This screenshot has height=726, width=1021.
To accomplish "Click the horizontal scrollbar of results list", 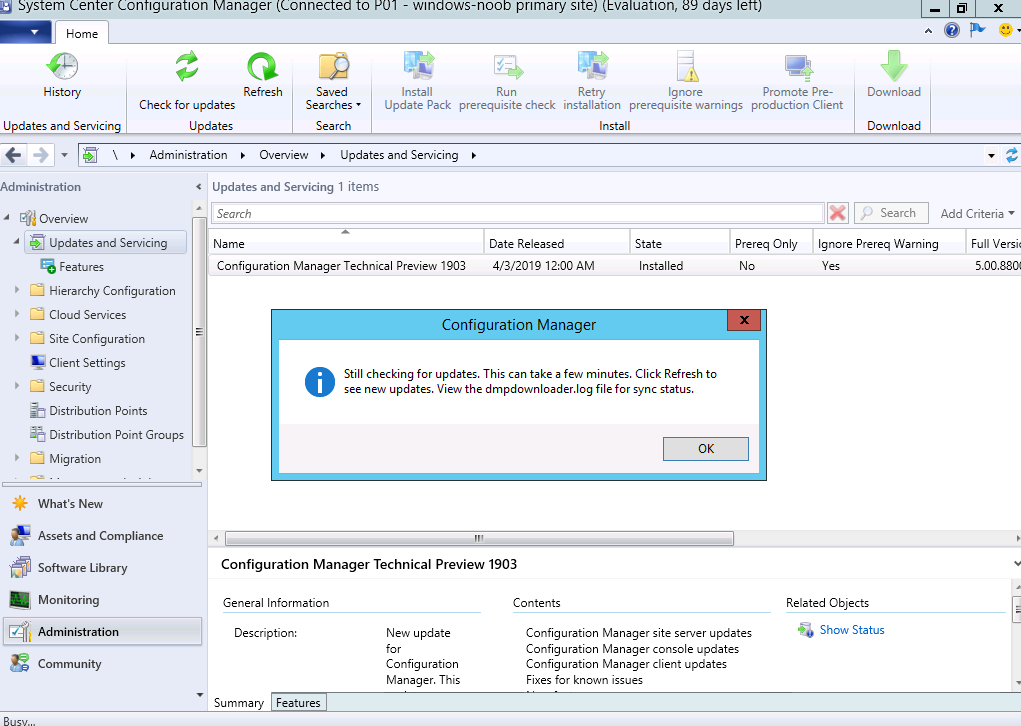I will pyautogui.click(x=479, y=538).
